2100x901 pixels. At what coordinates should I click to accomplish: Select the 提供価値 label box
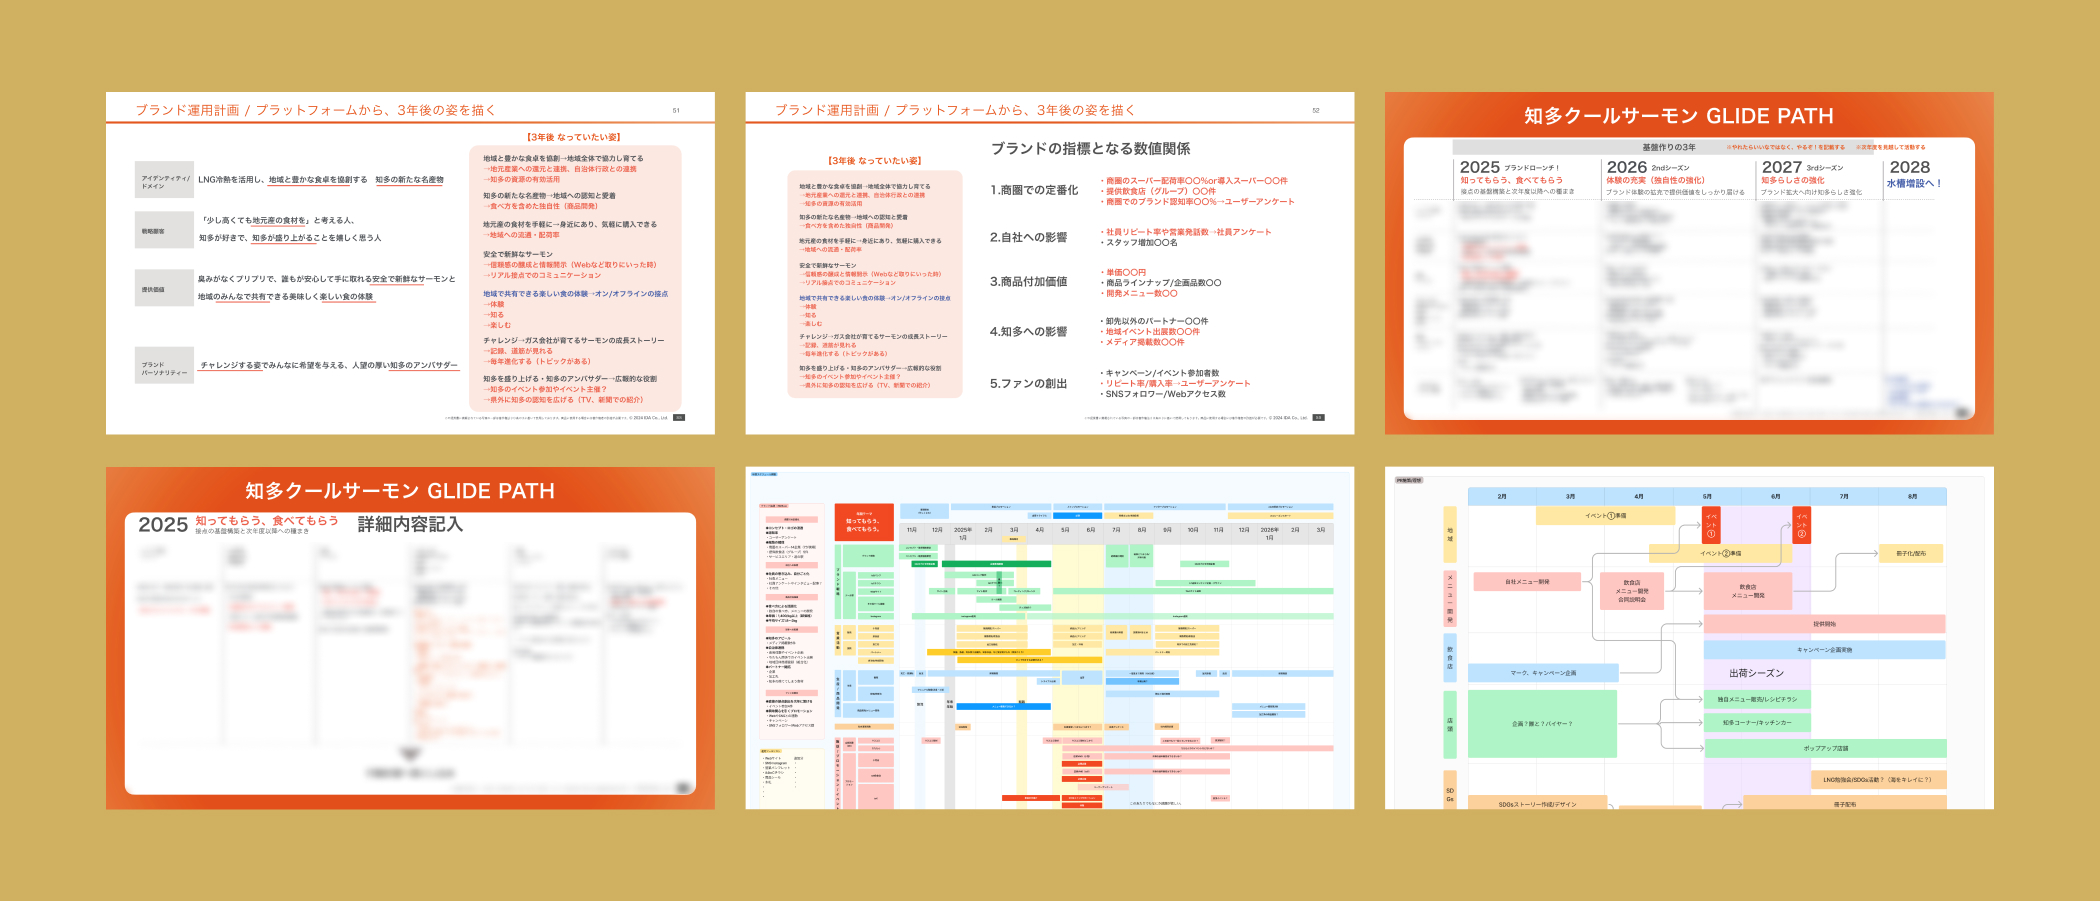(165, 289)
